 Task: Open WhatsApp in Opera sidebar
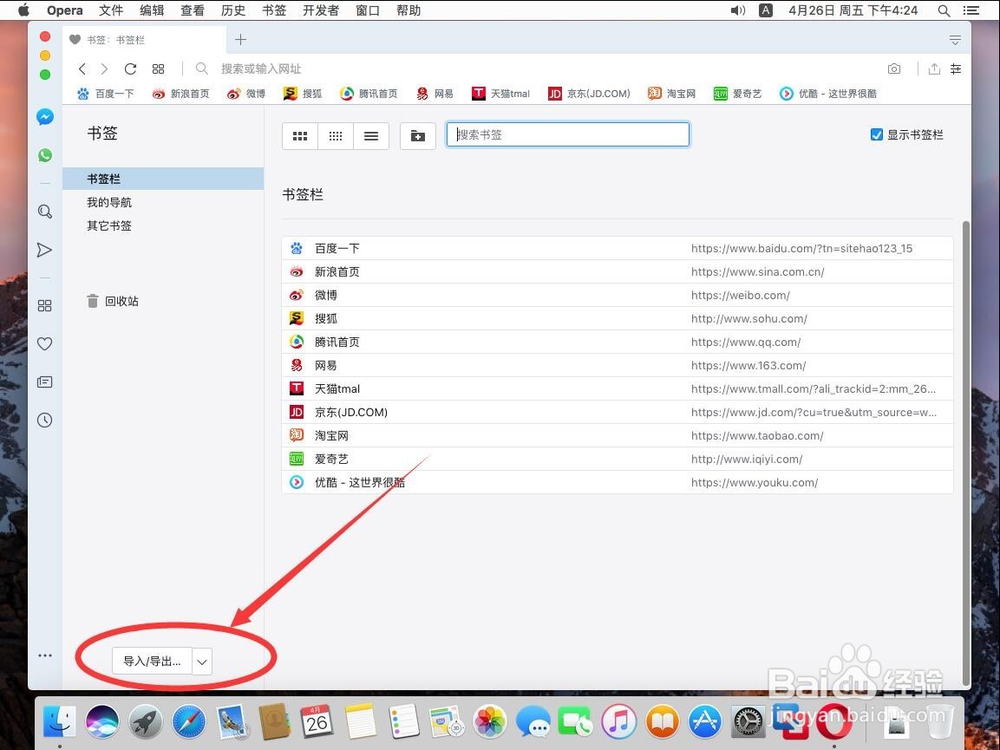tap(45, 155)
